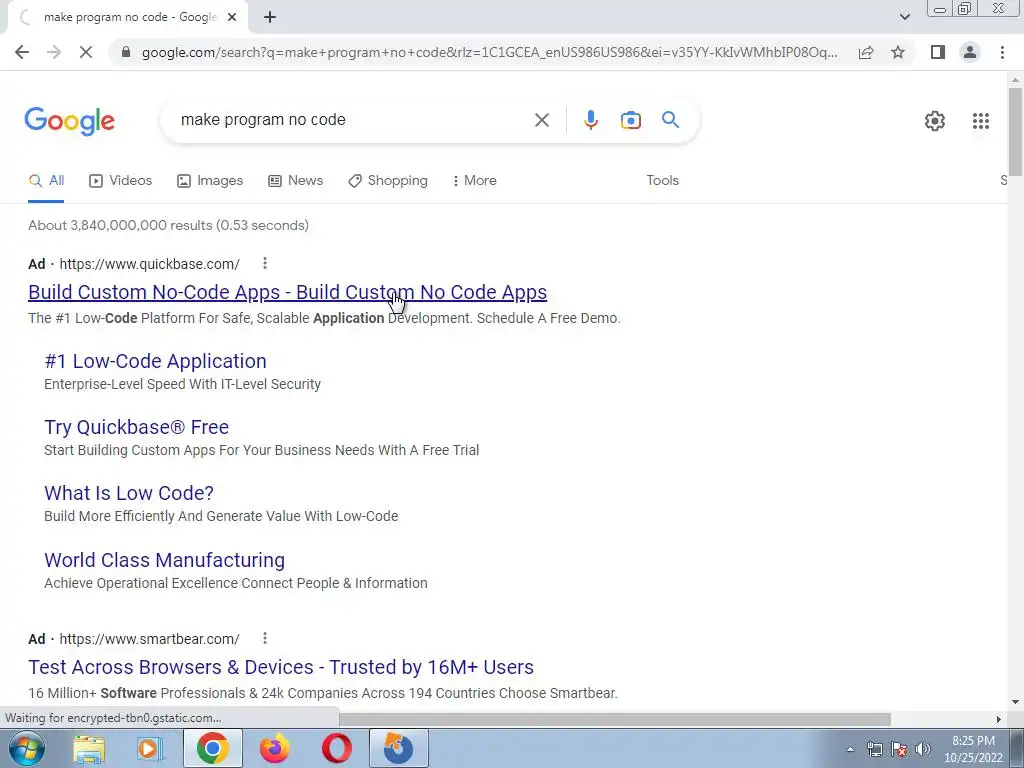1024x768 pixels.
Task: Open the browser side panel
Action: click(x=938, y=52)
